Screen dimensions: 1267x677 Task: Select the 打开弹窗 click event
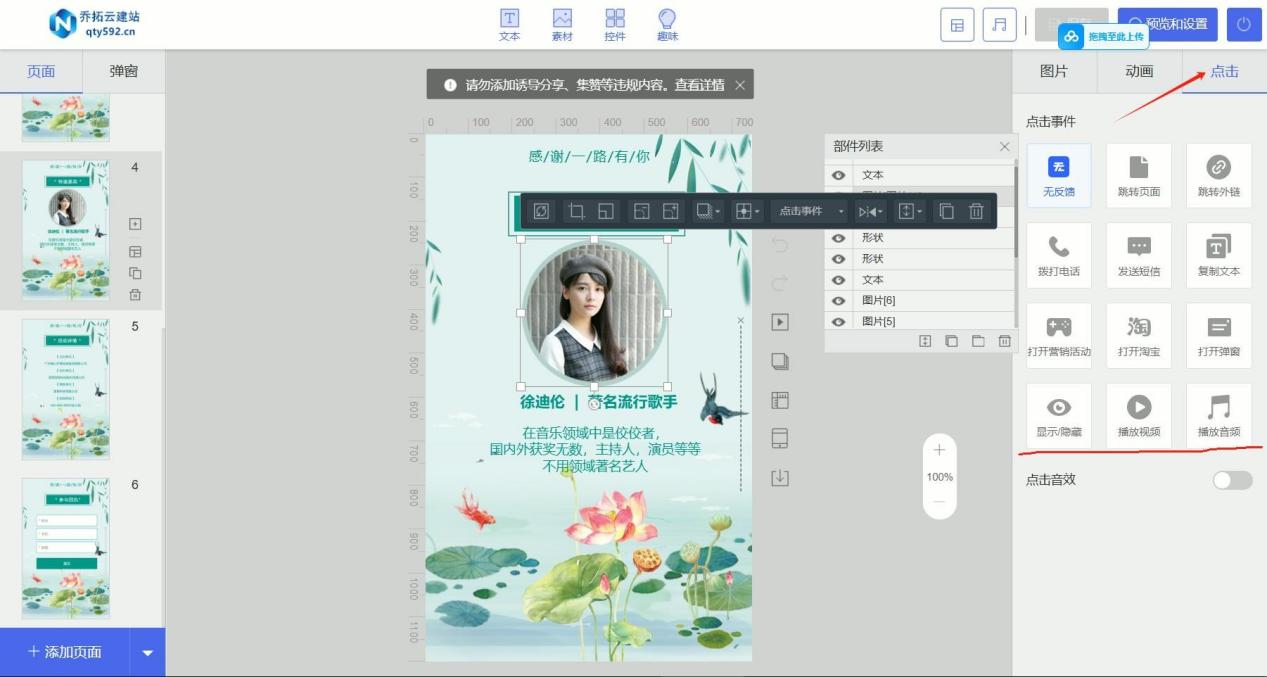pyautogui.click(x=1219, y=336)
